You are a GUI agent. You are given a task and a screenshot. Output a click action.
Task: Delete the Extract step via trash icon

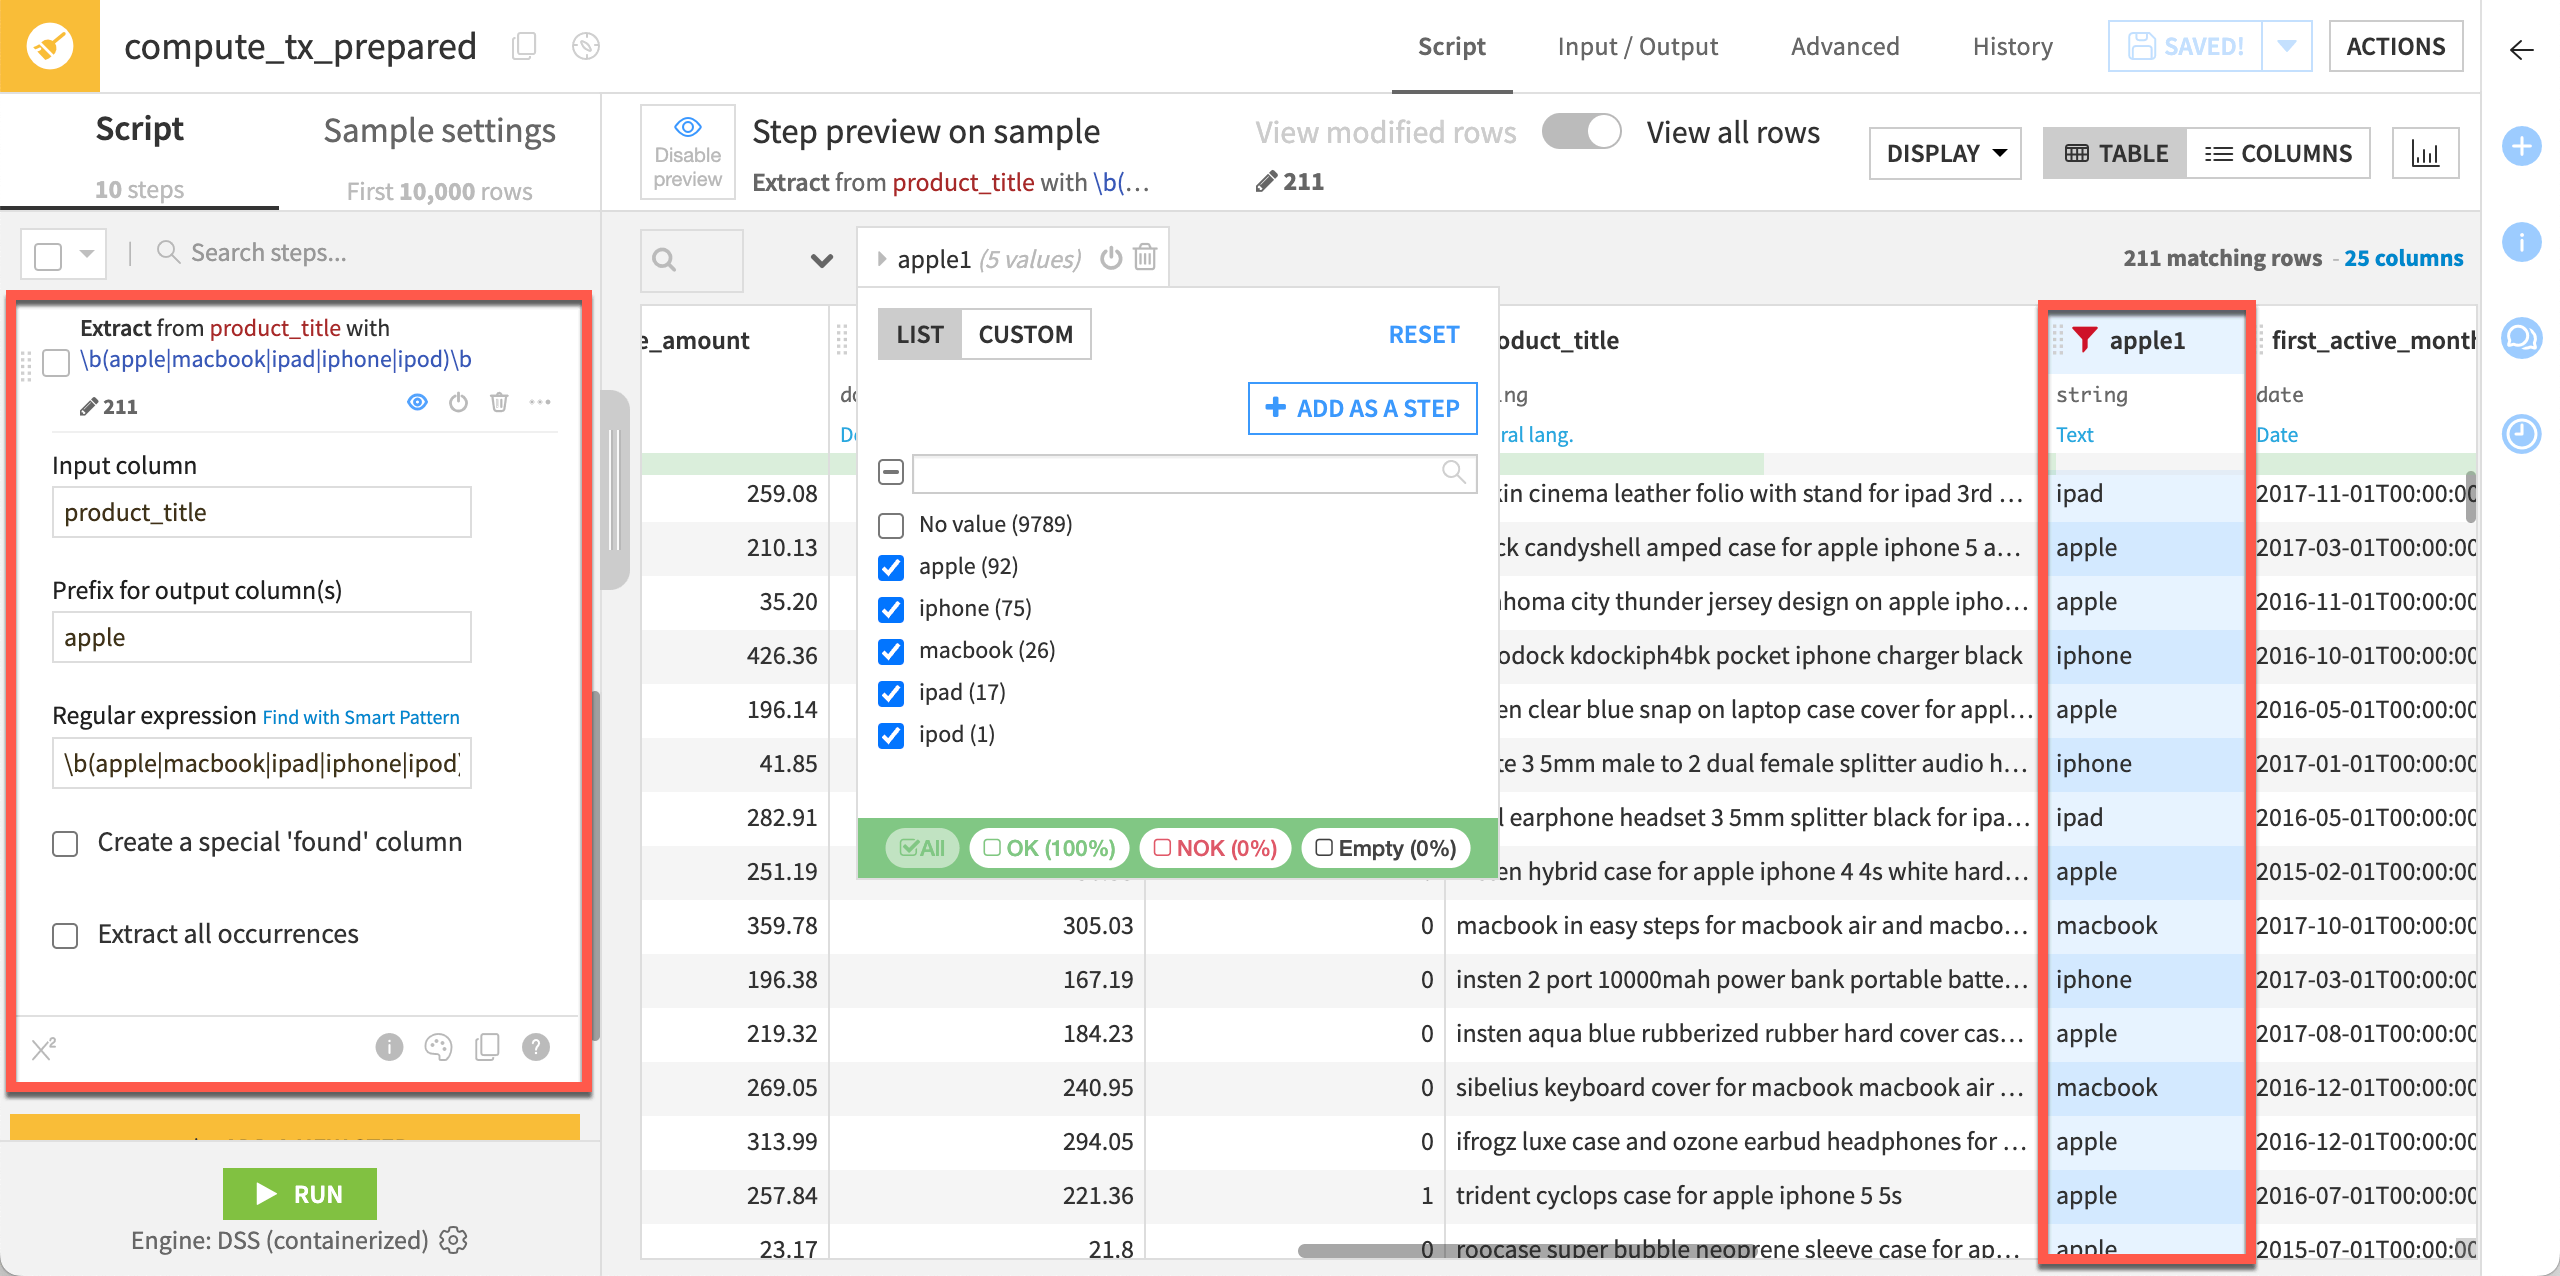click(499, 402)
